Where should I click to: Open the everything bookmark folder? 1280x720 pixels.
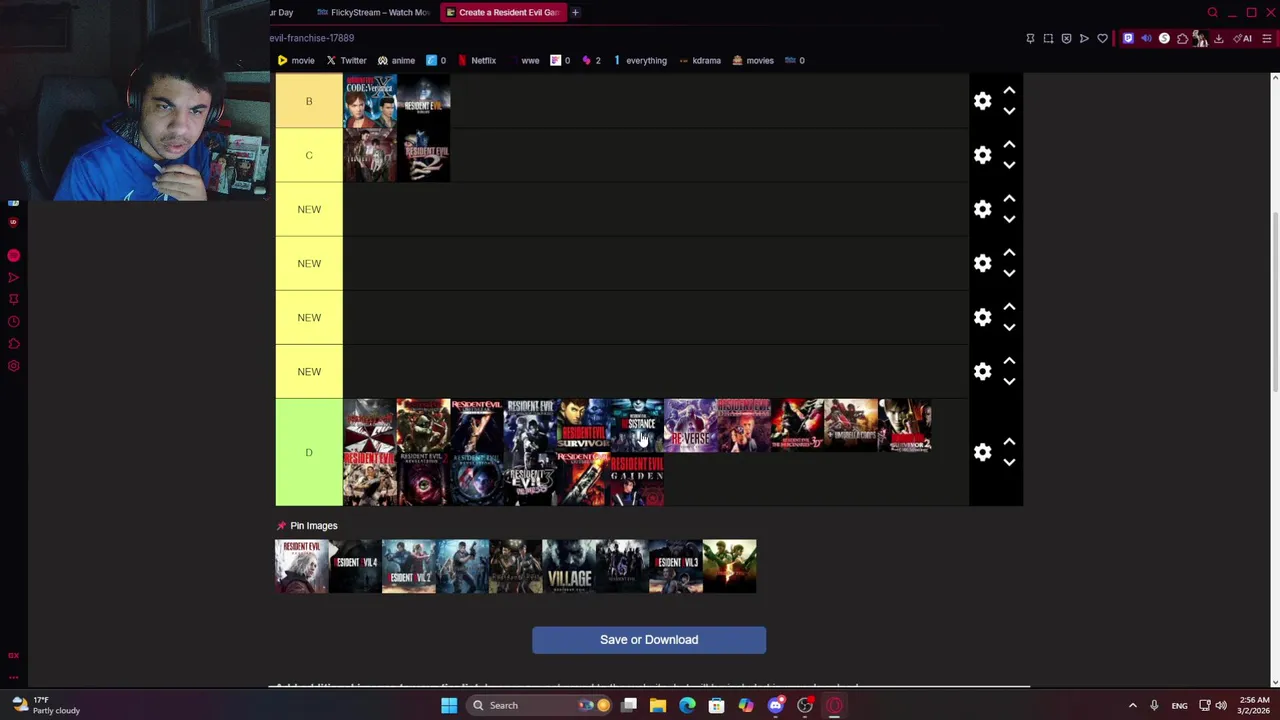(x=640, y=60)
